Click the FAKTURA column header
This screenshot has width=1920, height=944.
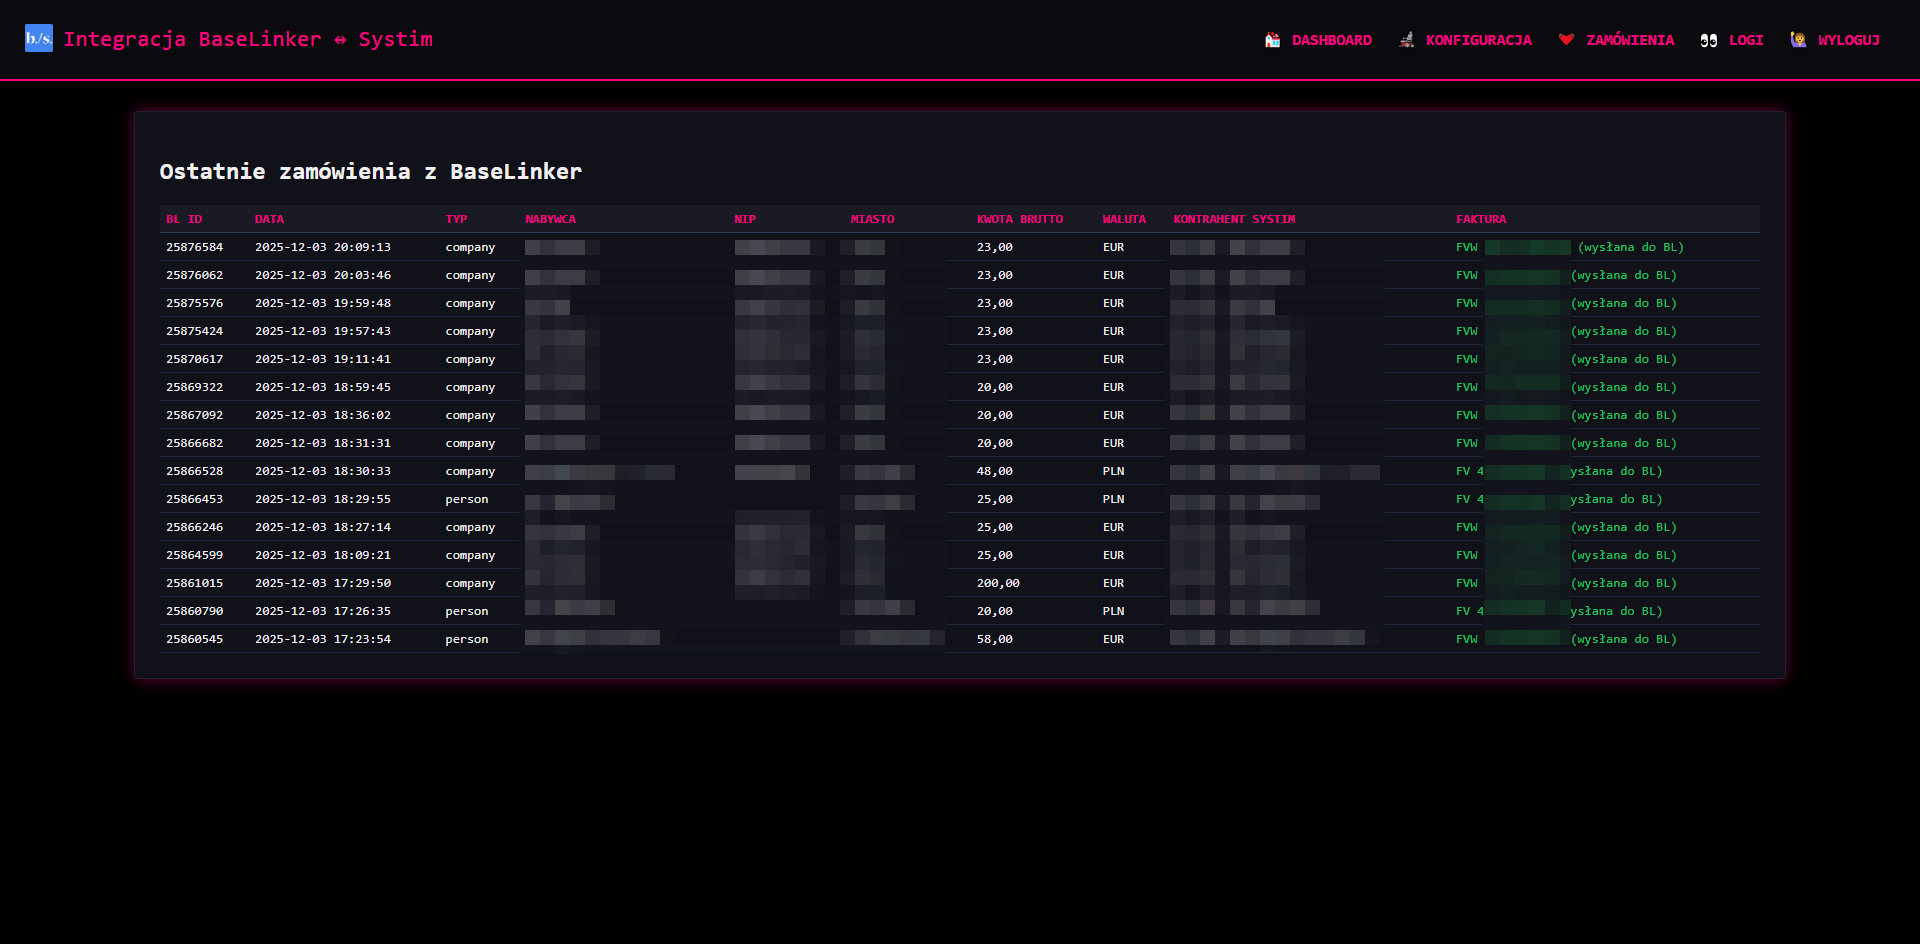(1480, 219)
